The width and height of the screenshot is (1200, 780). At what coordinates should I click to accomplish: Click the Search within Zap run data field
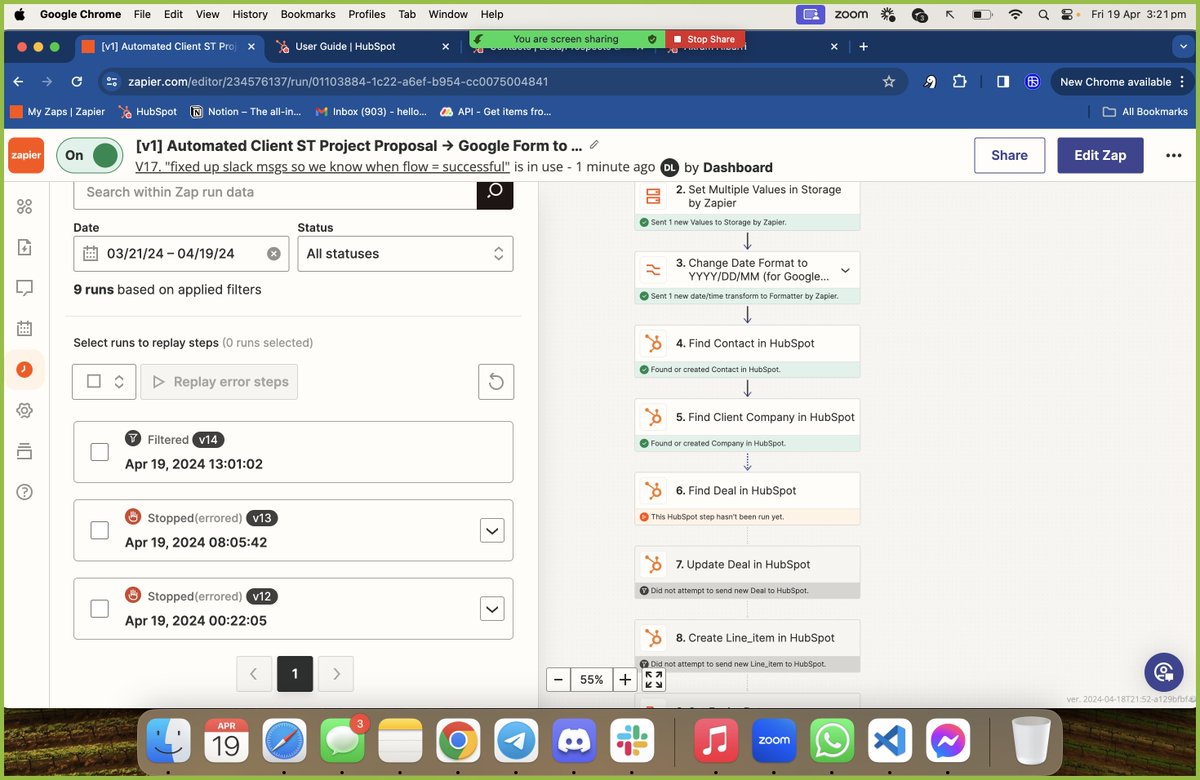click(x=276, y=192)
